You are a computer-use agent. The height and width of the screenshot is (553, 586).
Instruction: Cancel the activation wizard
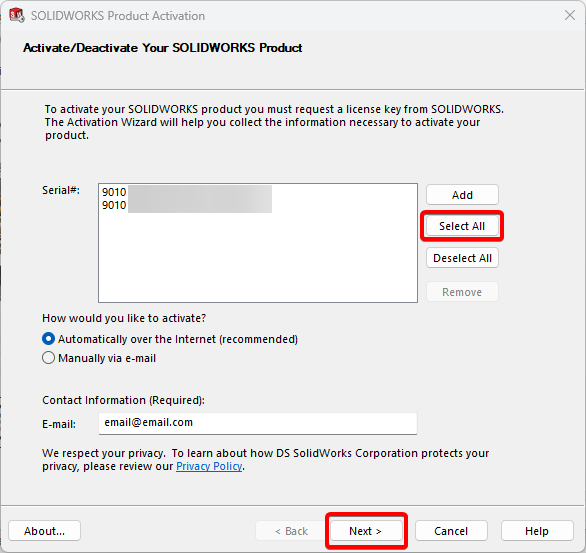click(x=451, y=531)
